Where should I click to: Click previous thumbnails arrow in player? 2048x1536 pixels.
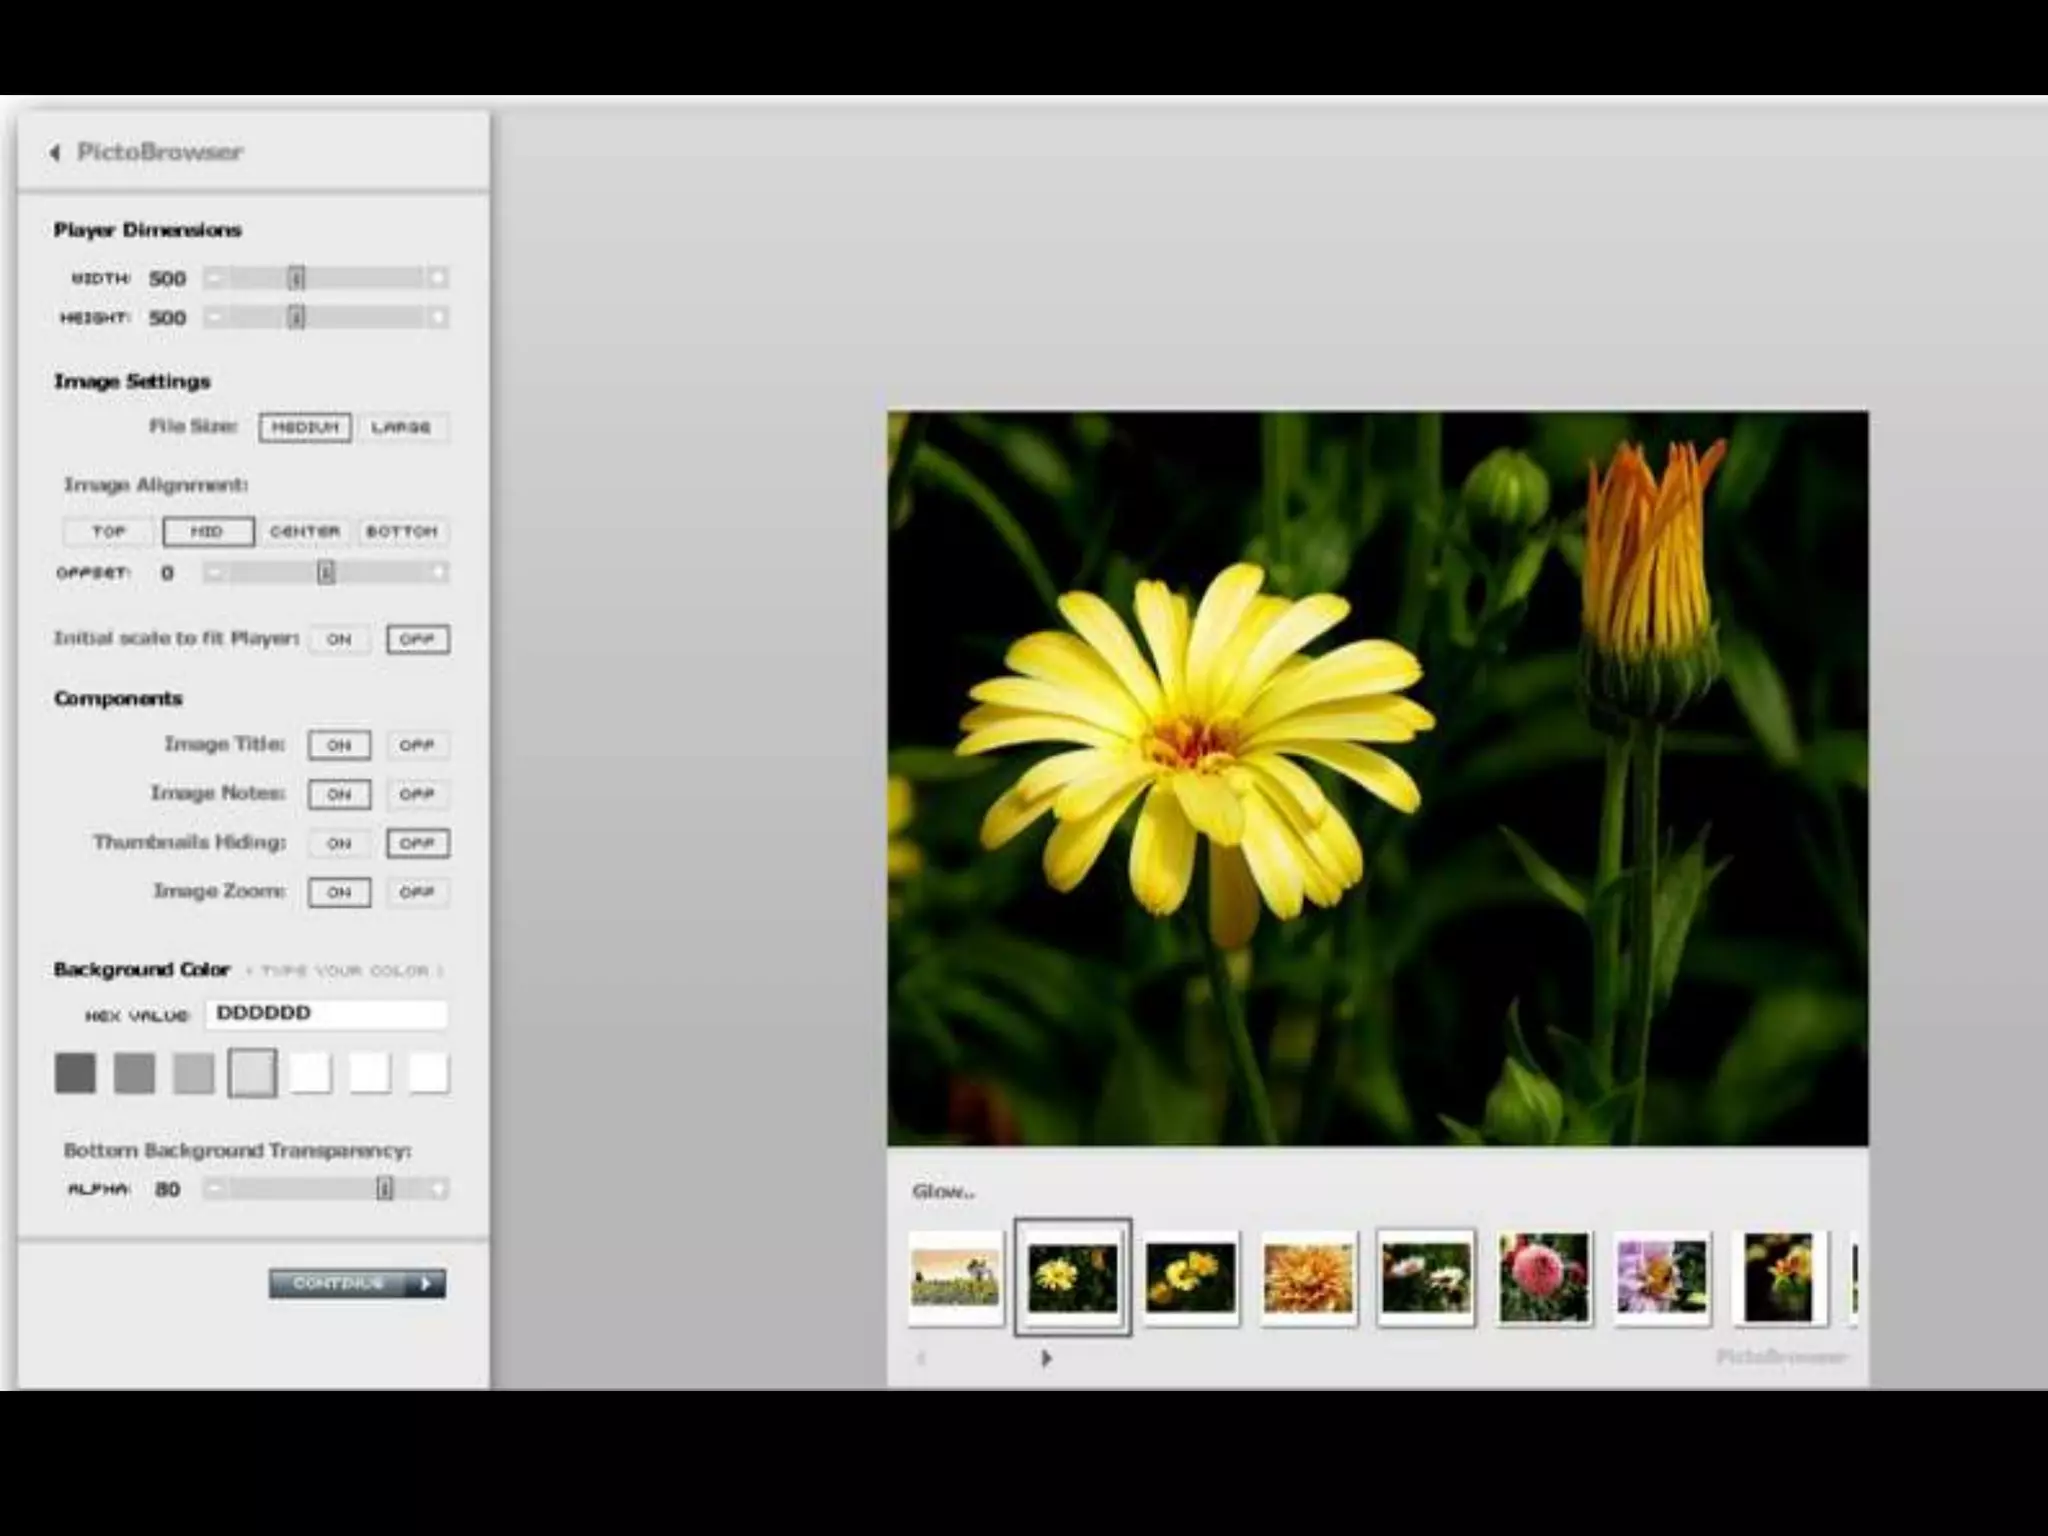pos(921,1358)
